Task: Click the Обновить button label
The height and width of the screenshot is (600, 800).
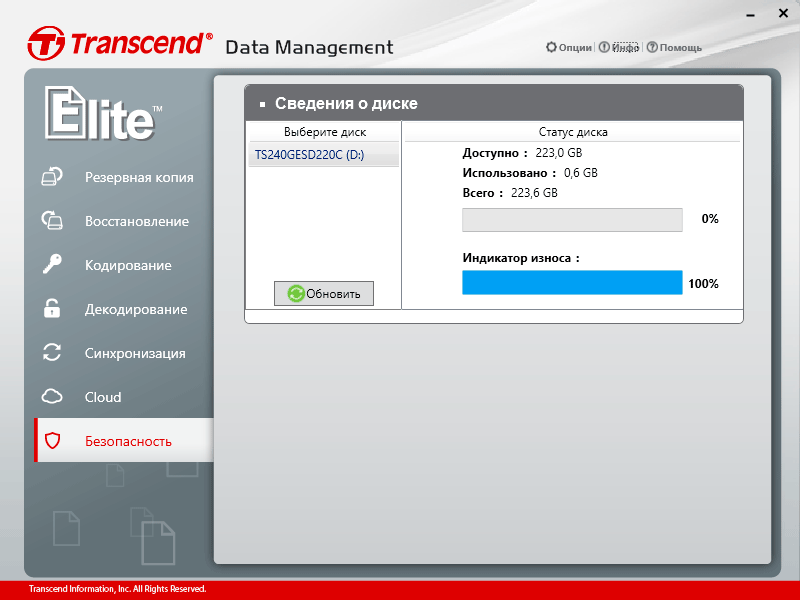Action: pyautogui.click(x=333, y=294)
